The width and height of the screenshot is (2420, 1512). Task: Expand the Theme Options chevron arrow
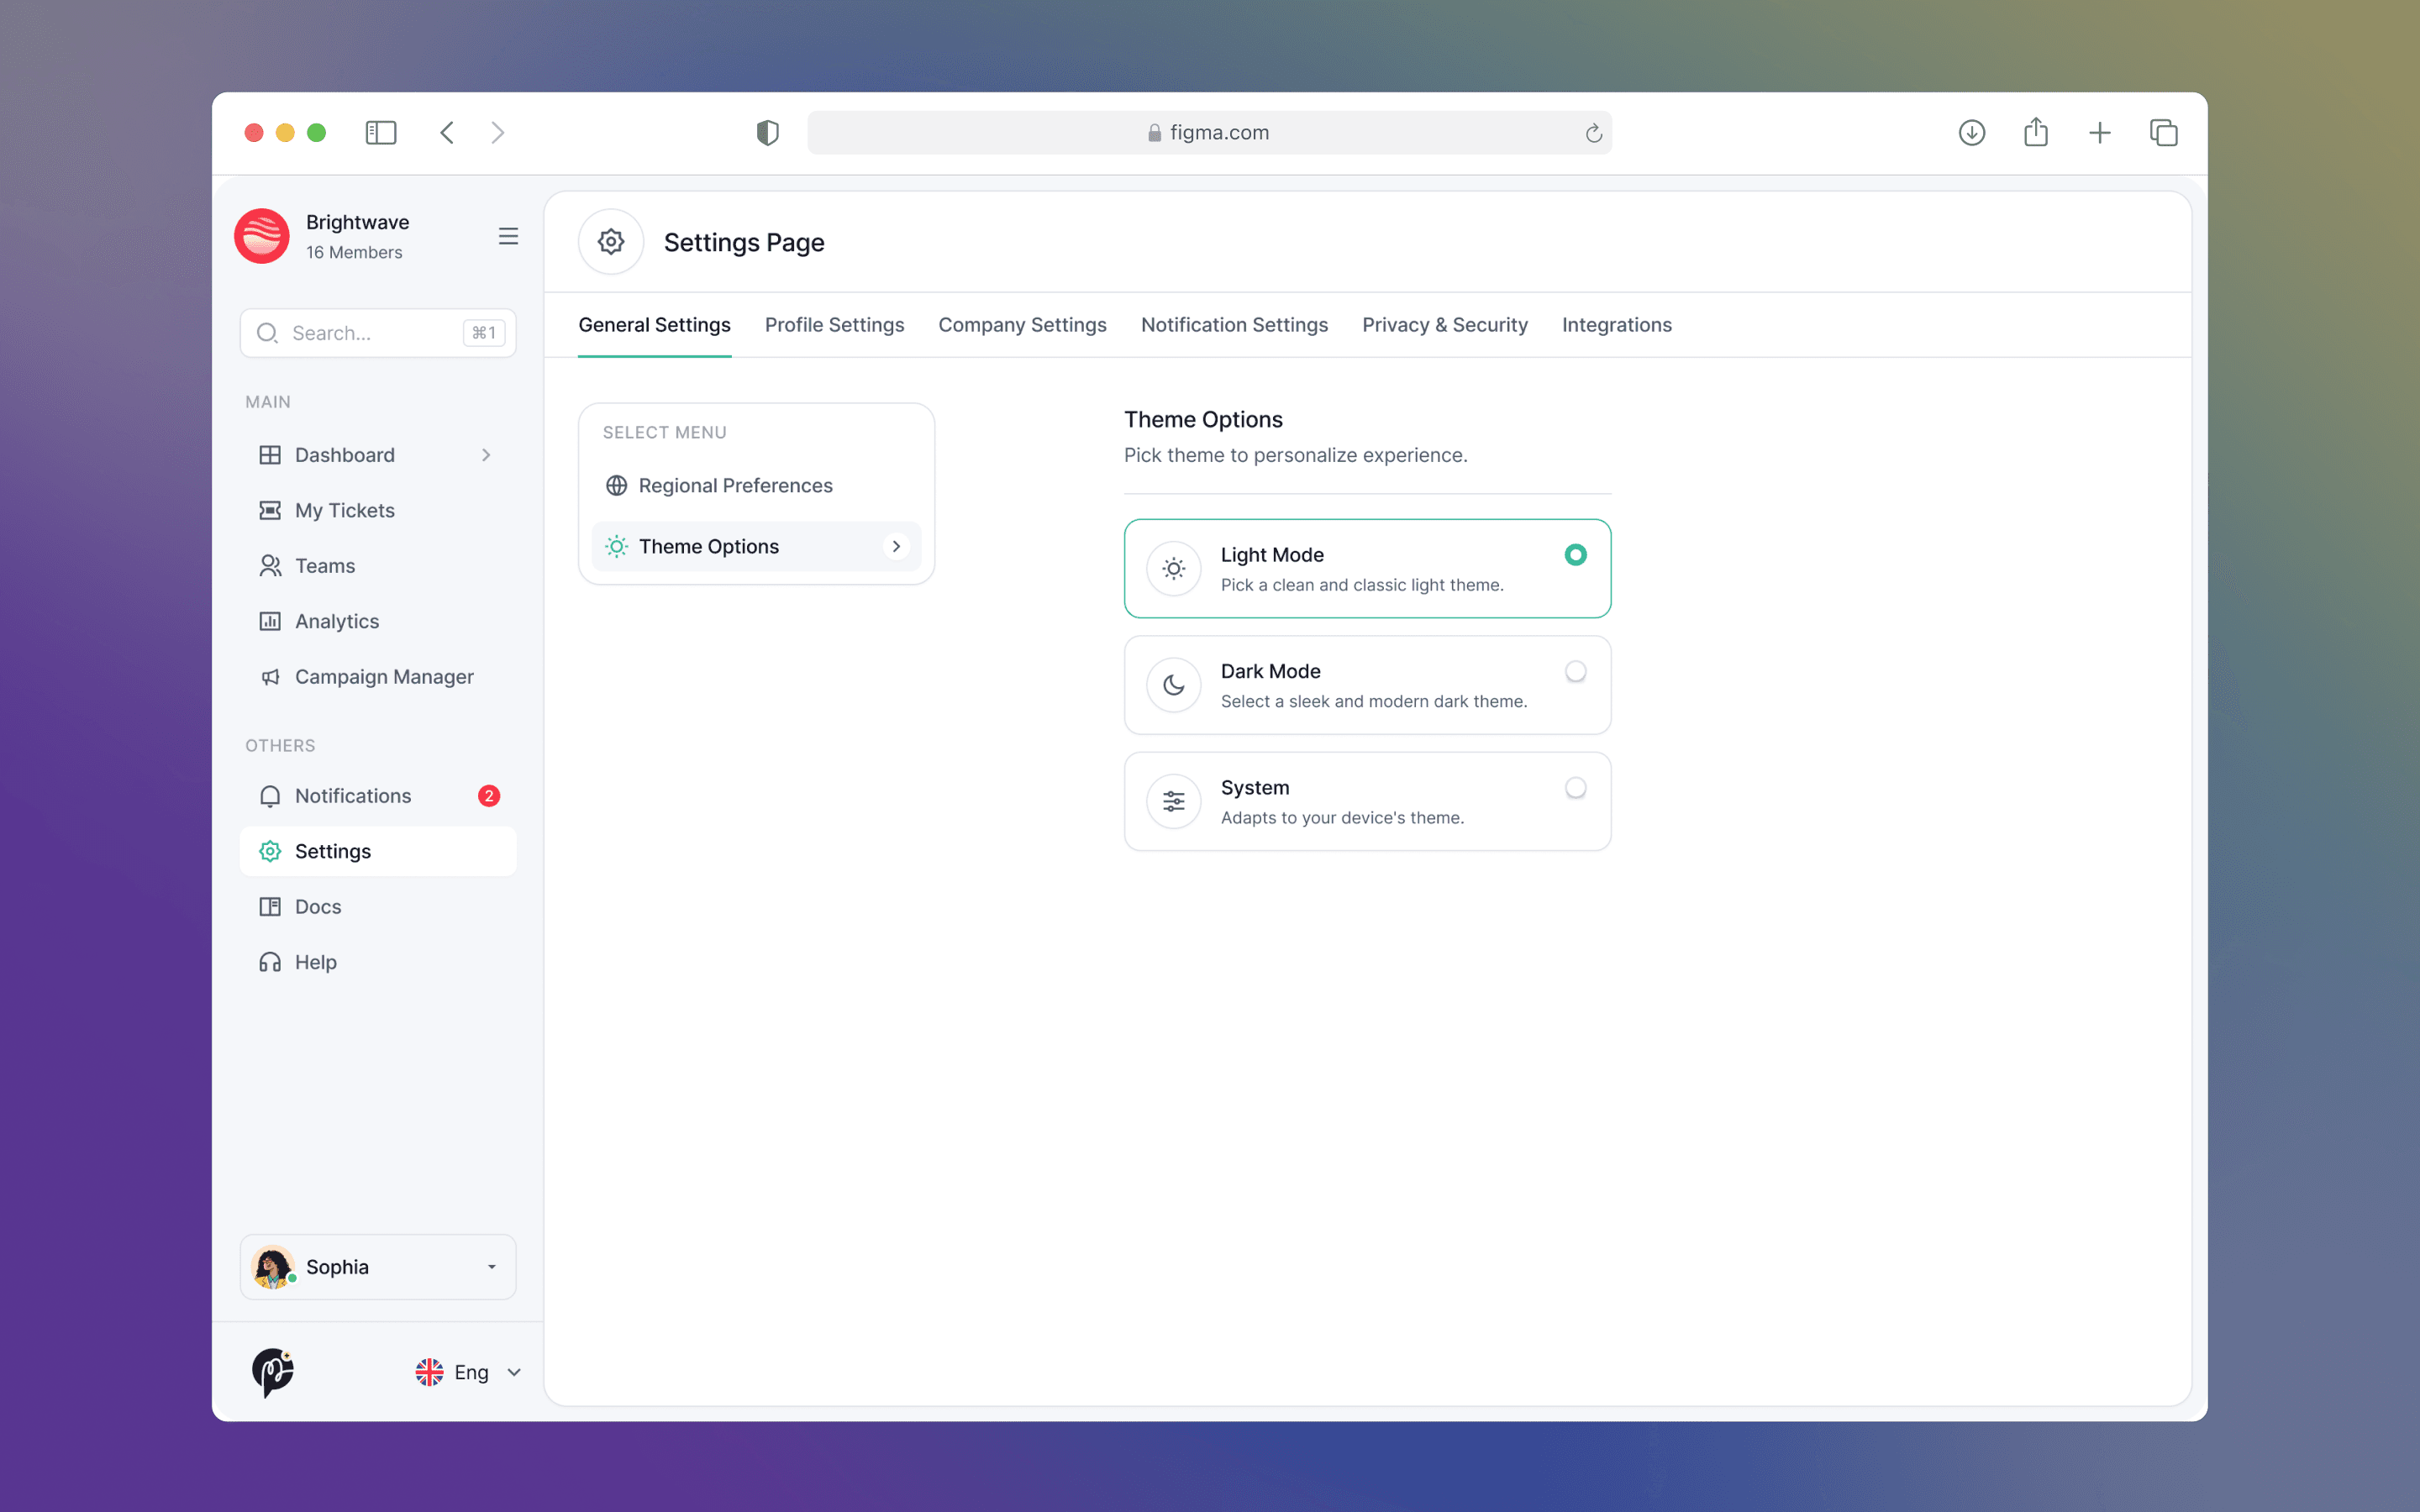point(896,546)
